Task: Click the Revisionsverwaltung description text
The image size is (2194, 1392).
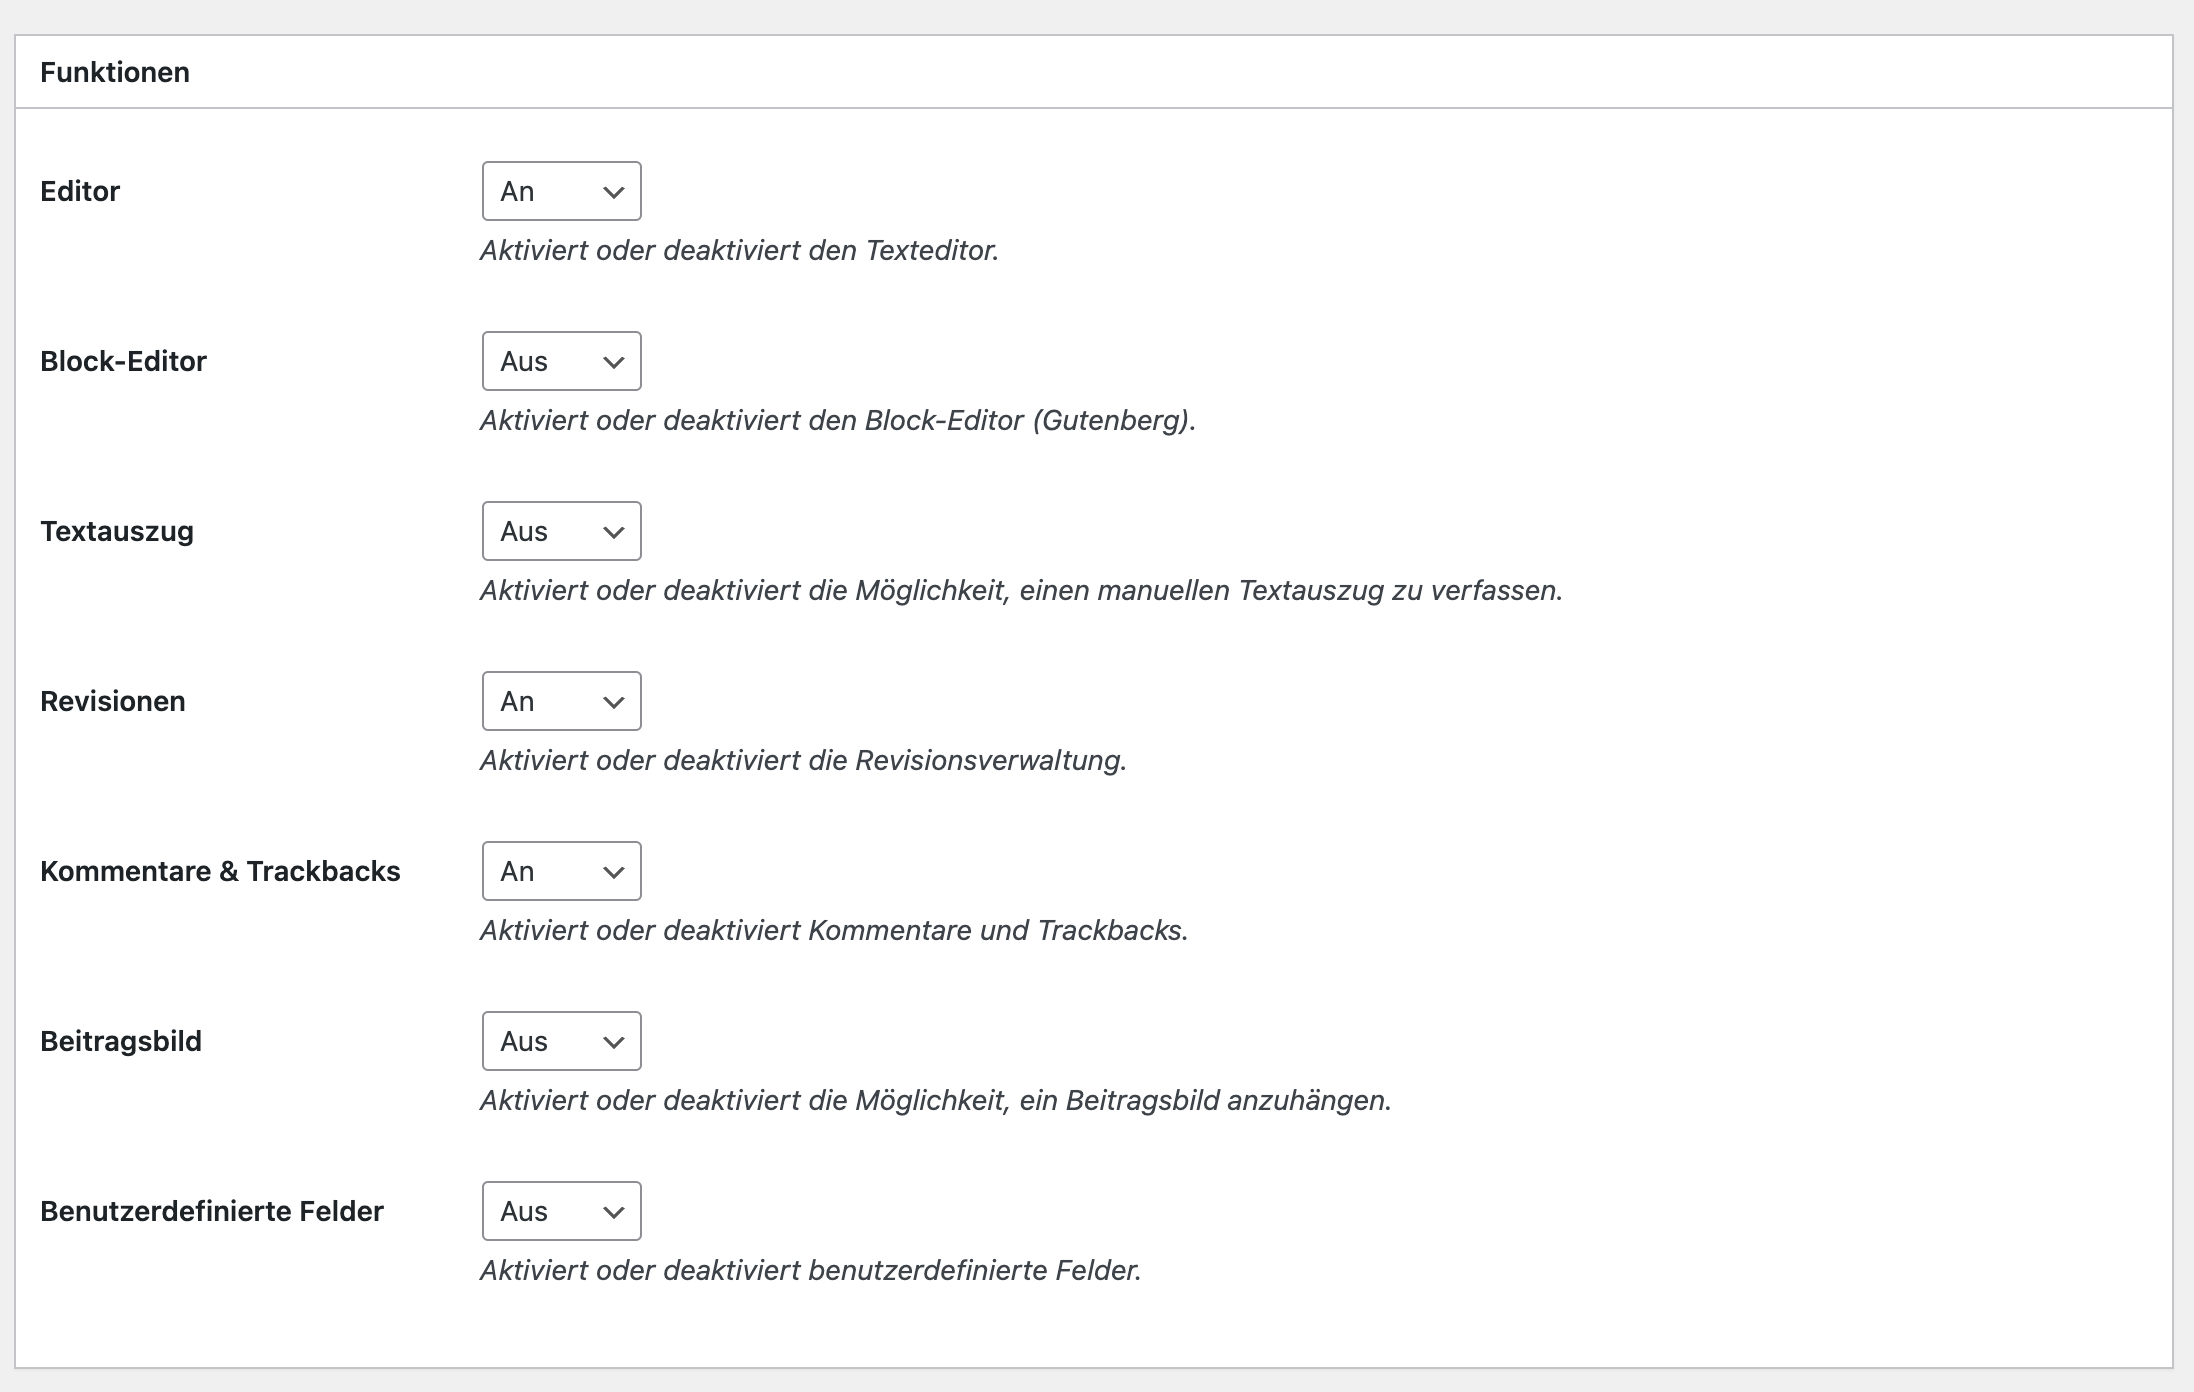Action: [803, 760]
